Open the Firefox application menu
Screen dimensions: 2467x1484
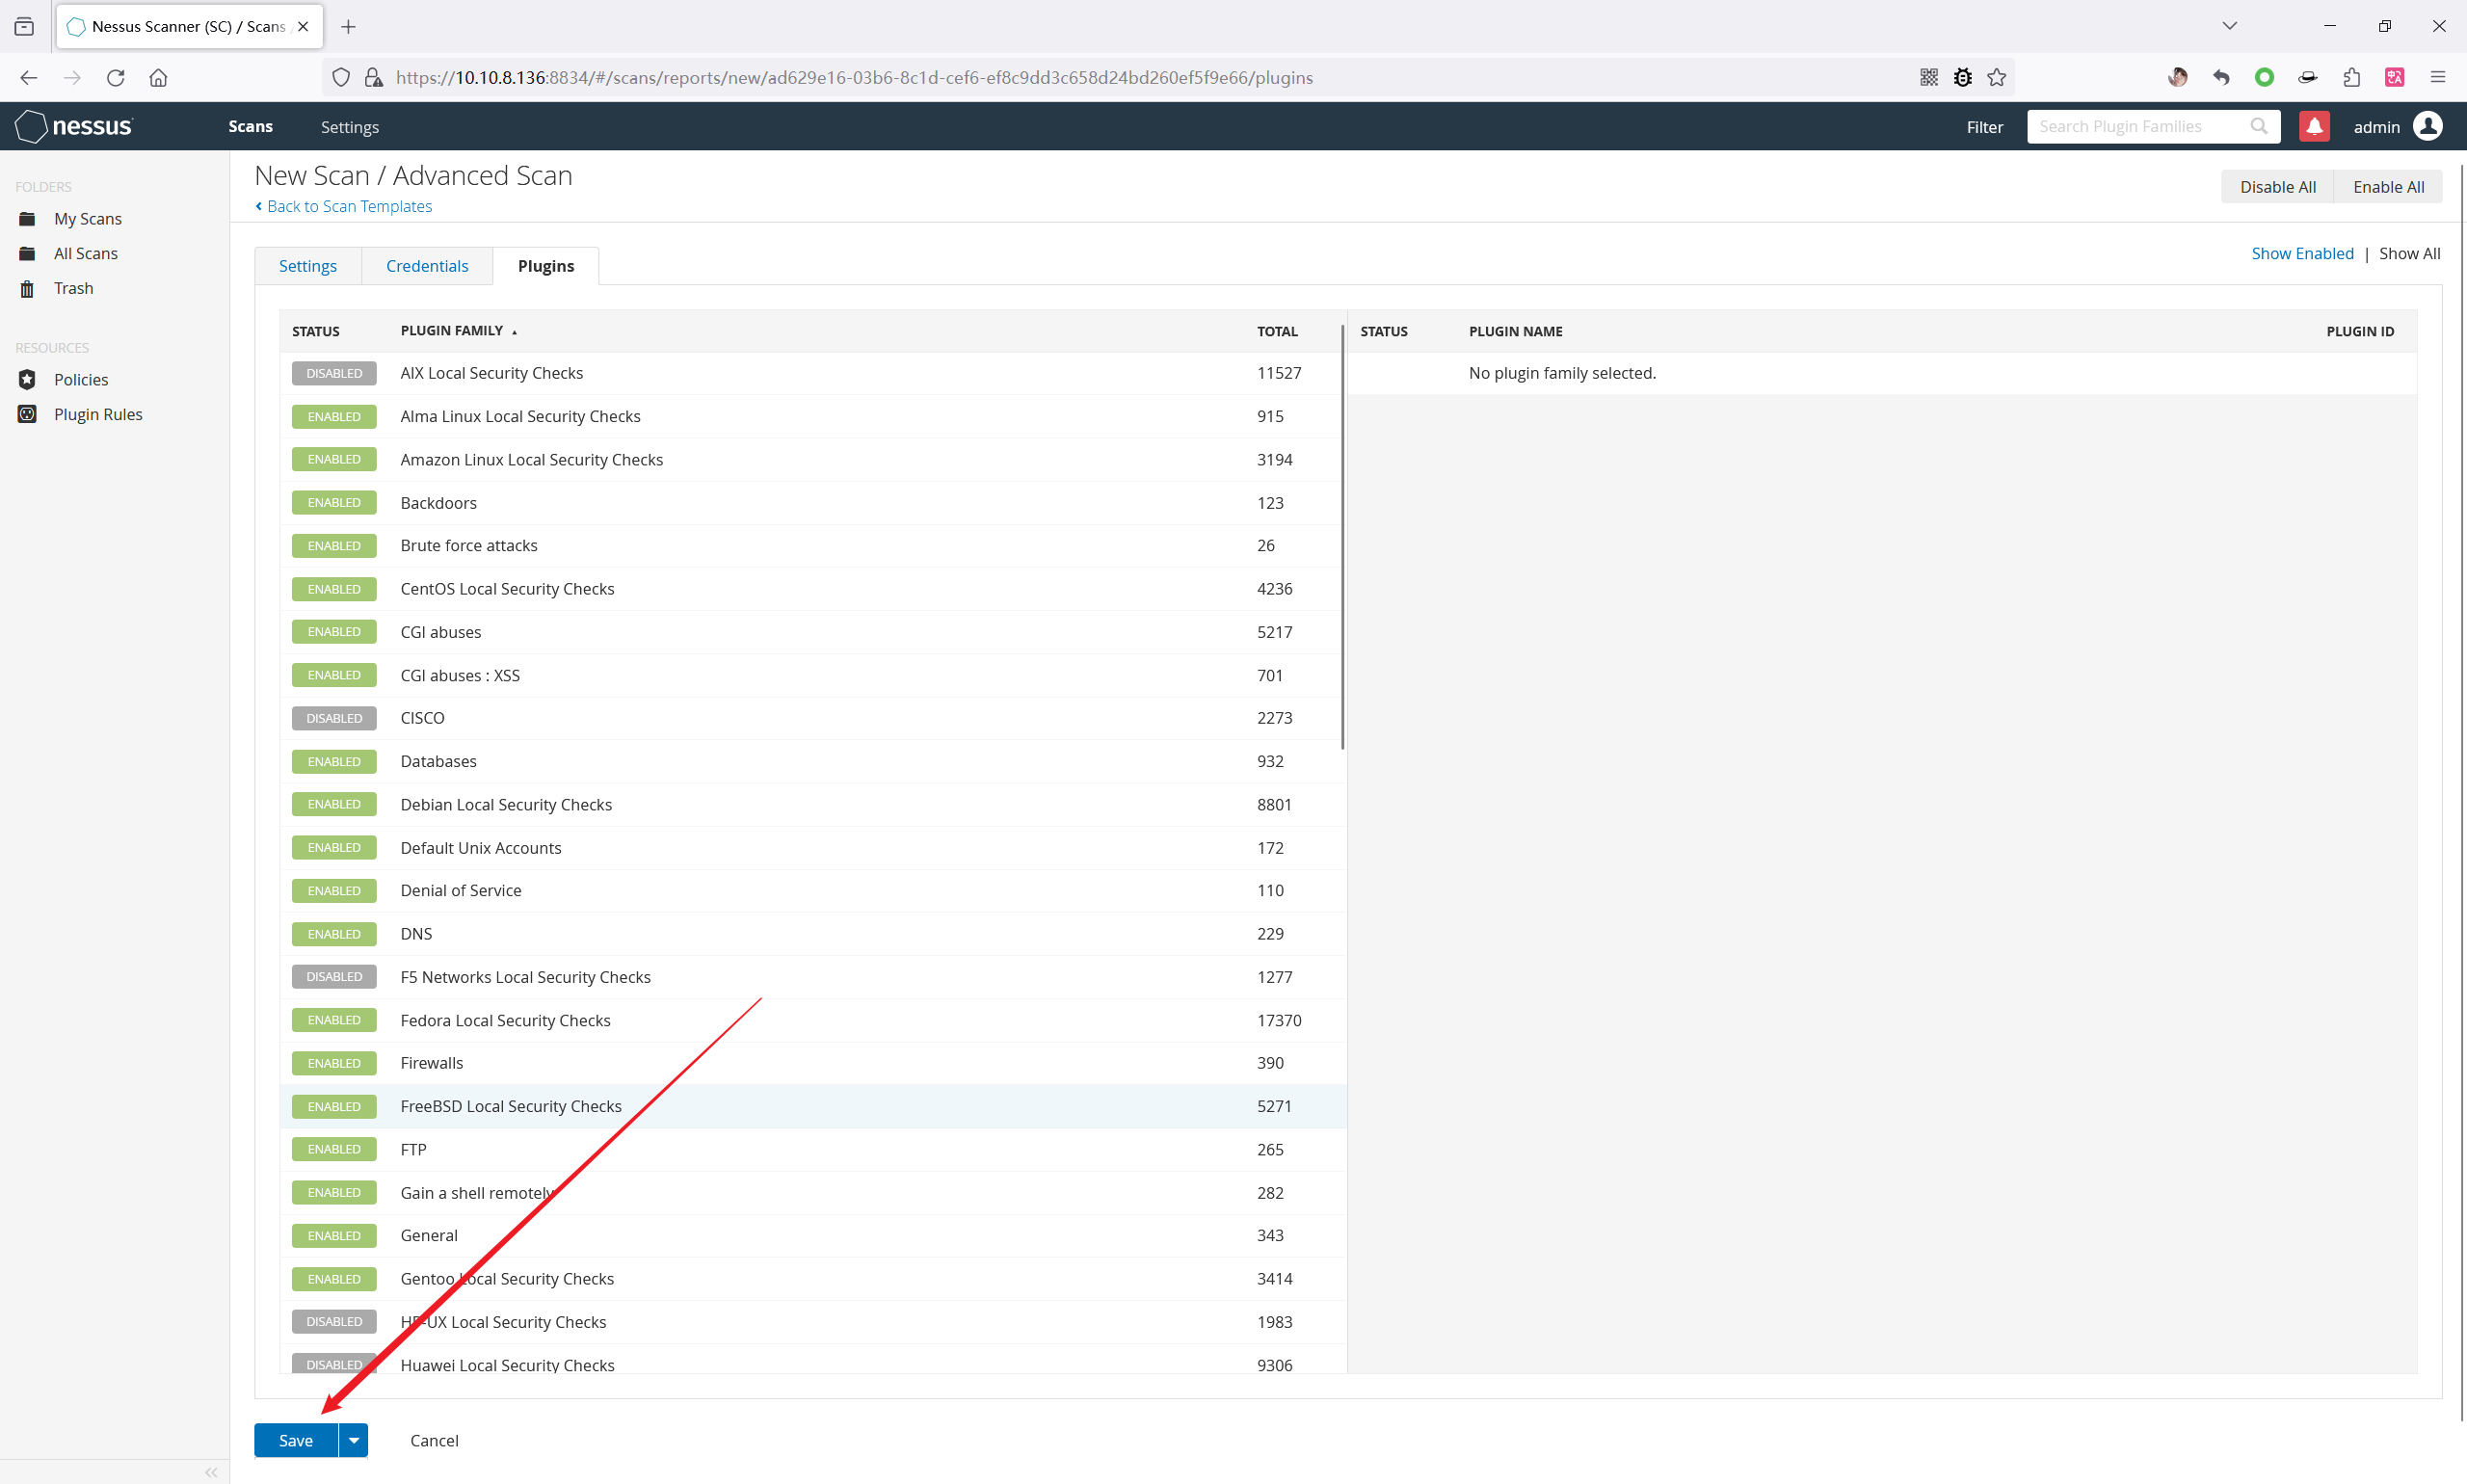point(2438,78)
